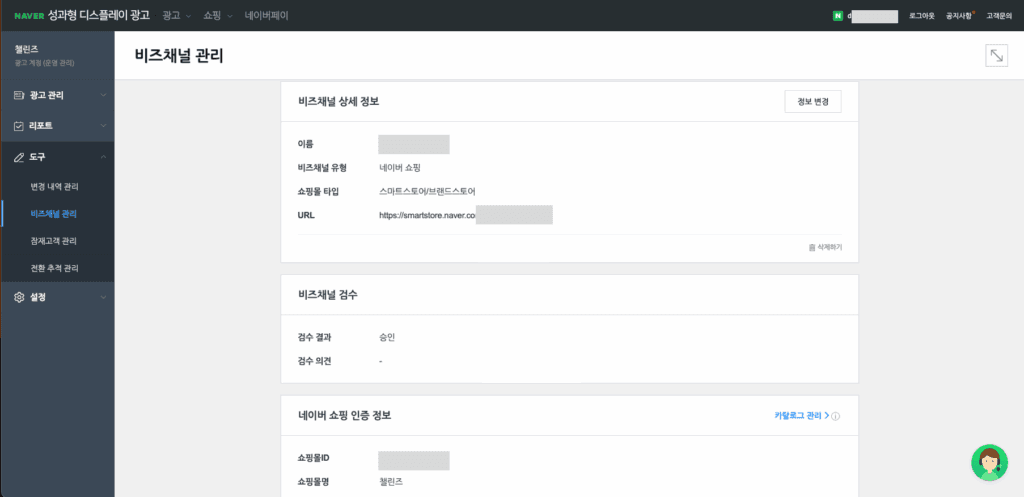Screen dimensions: 1024x497
Task: Click the 삭제하기 link
Action: 829,248
